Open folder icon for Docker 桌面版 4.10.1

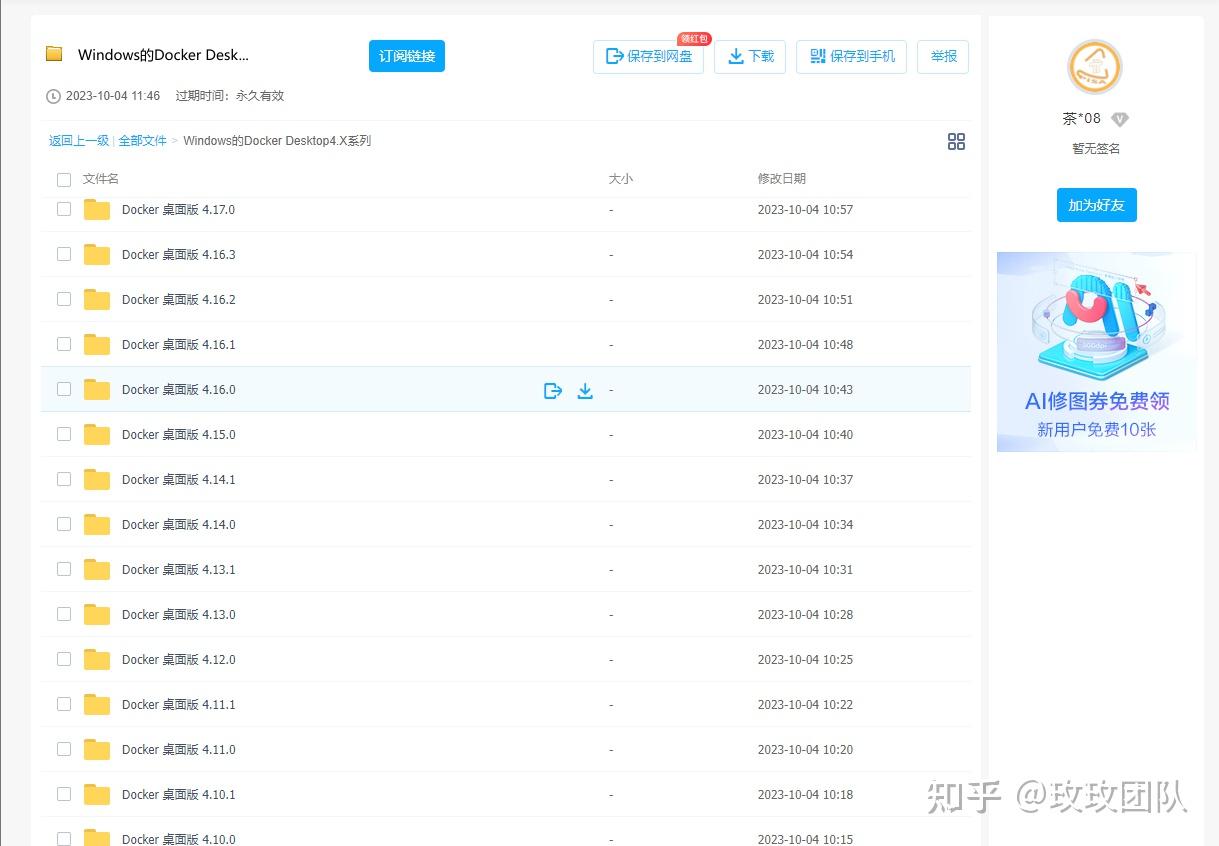97,794
